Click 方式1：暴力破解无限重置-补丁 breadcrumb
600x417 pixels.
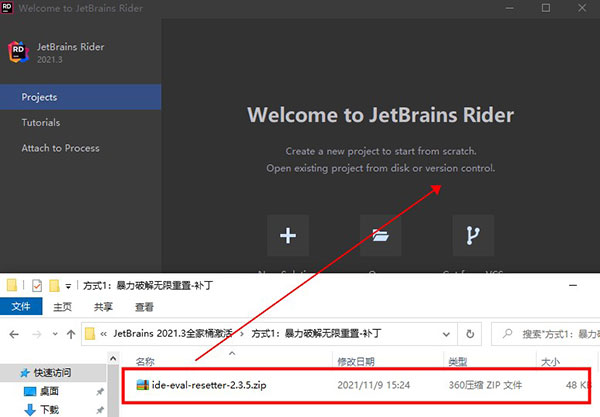tap(316, 334)
